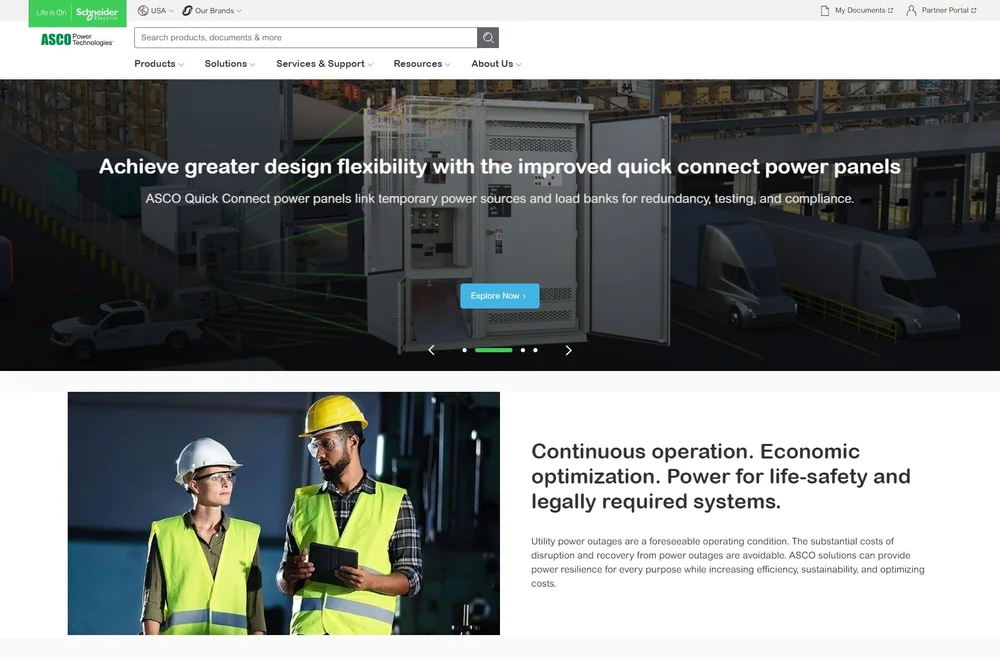This screenshot has width=1000, height=667.
Task: Select the third carousel dot indicator
Action: (x=523, y=350)
